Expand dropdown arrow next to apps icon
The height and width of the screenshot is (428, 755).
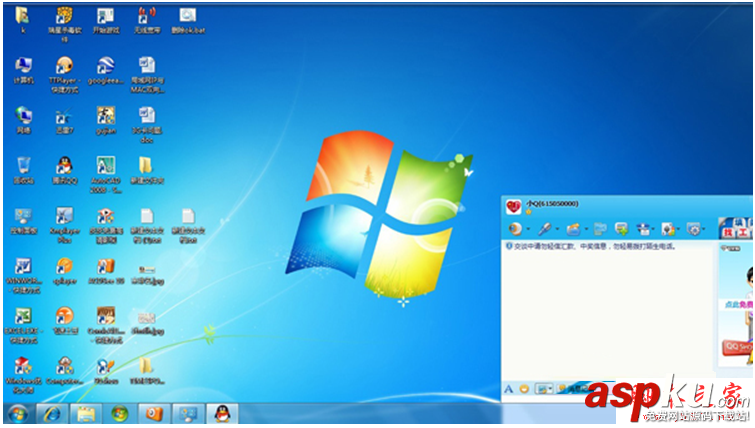click(x=678, y=230)
